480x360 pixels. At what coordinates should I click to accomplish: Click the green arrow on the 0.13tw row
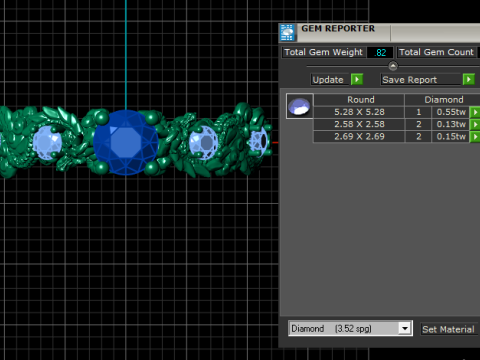point(475,125)
